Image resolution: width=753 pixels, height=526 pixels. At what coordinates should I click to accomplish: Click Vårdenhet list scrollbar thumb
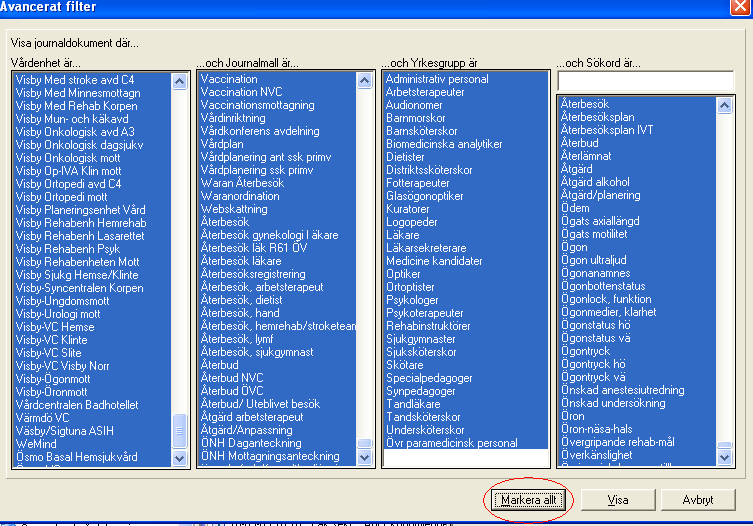click(179, 431)
